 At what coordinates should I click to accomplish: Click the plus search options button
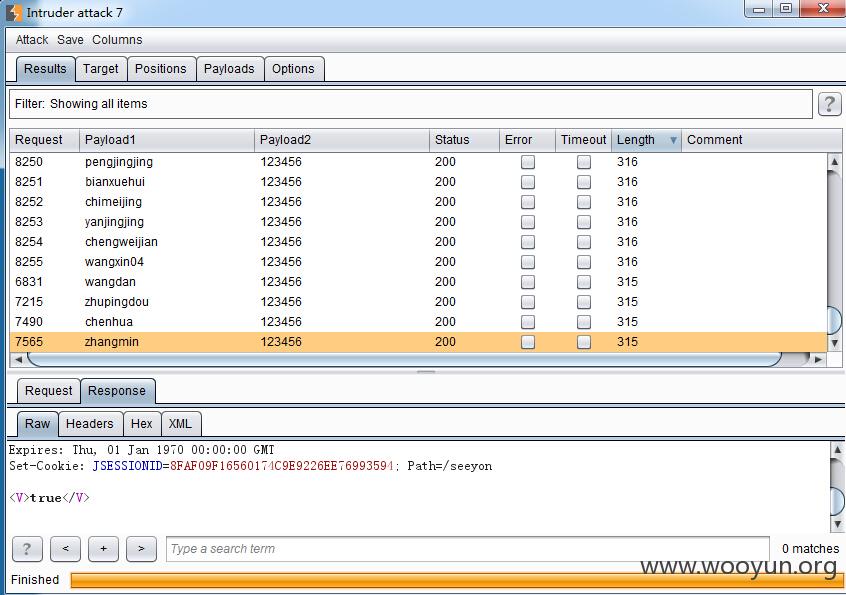click(x=103, y=549)
